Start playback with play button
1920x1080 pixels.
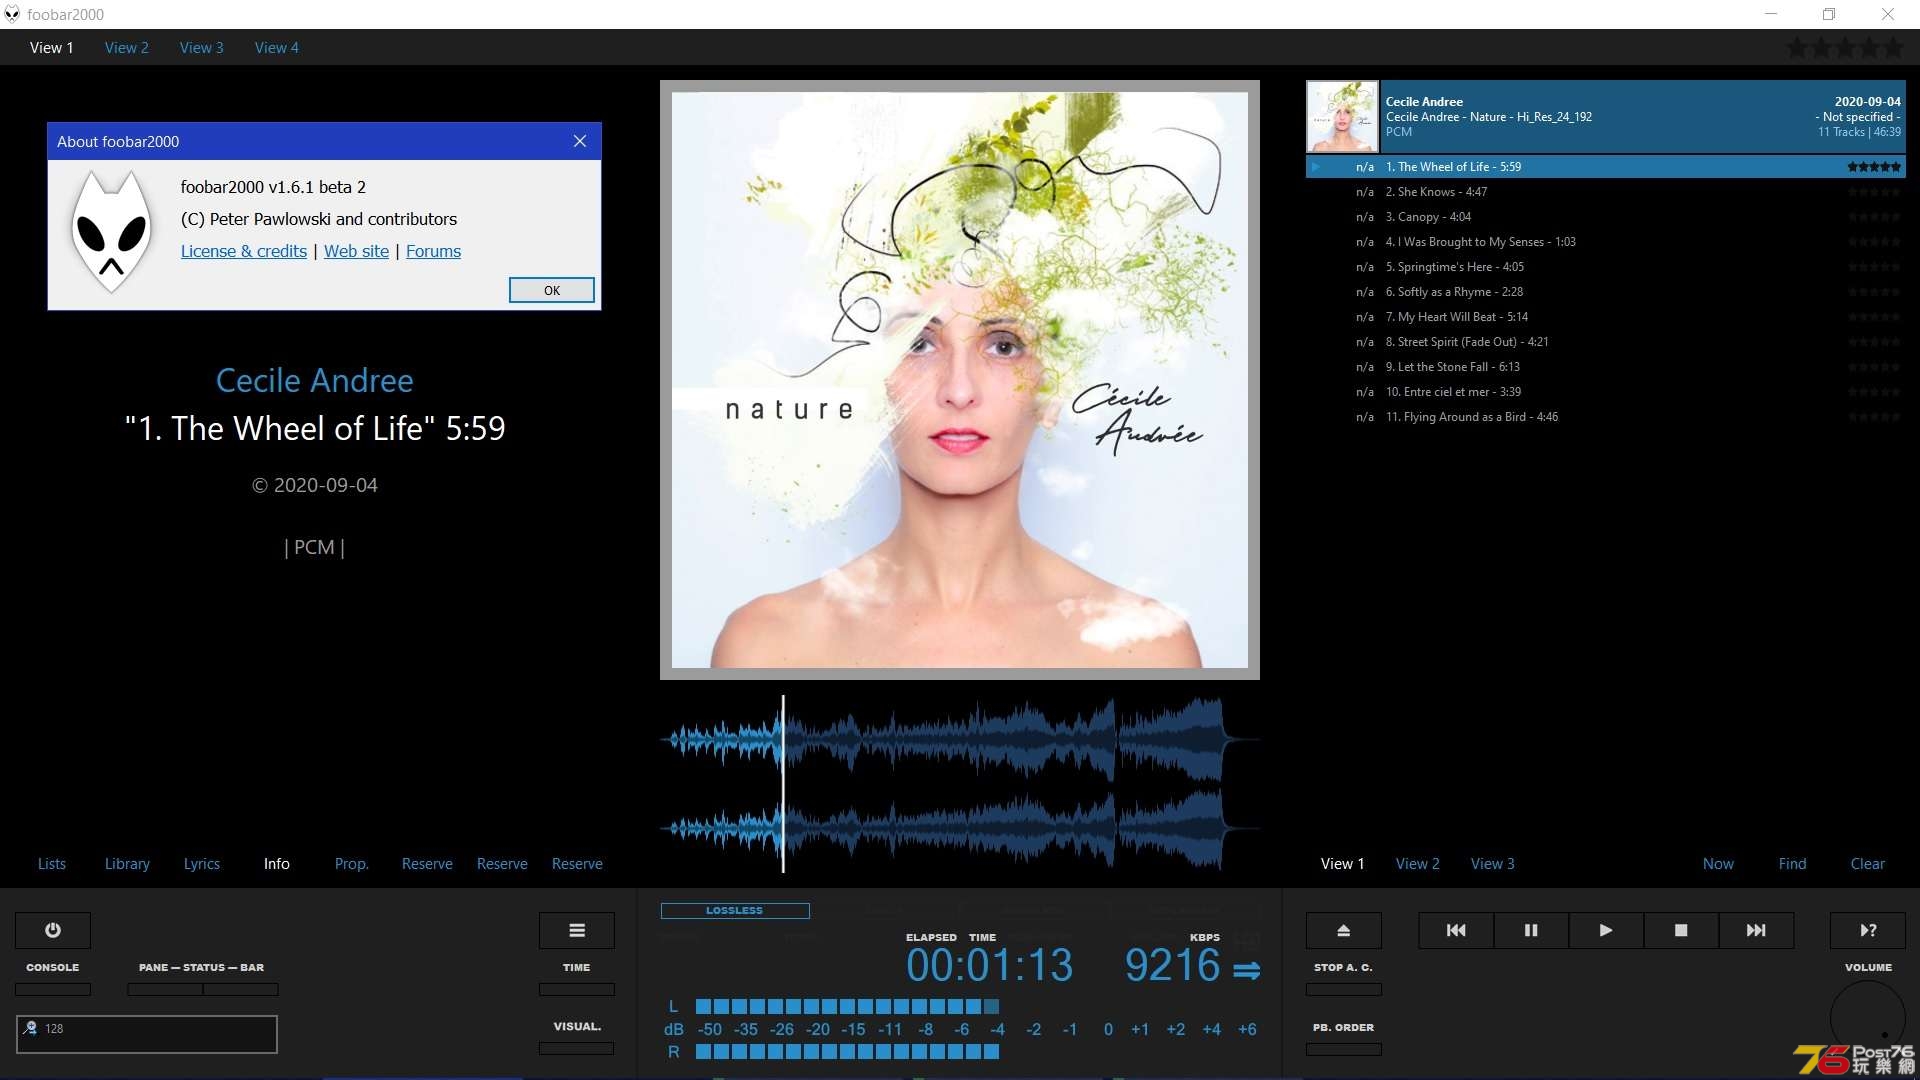tap(1606, 930)
